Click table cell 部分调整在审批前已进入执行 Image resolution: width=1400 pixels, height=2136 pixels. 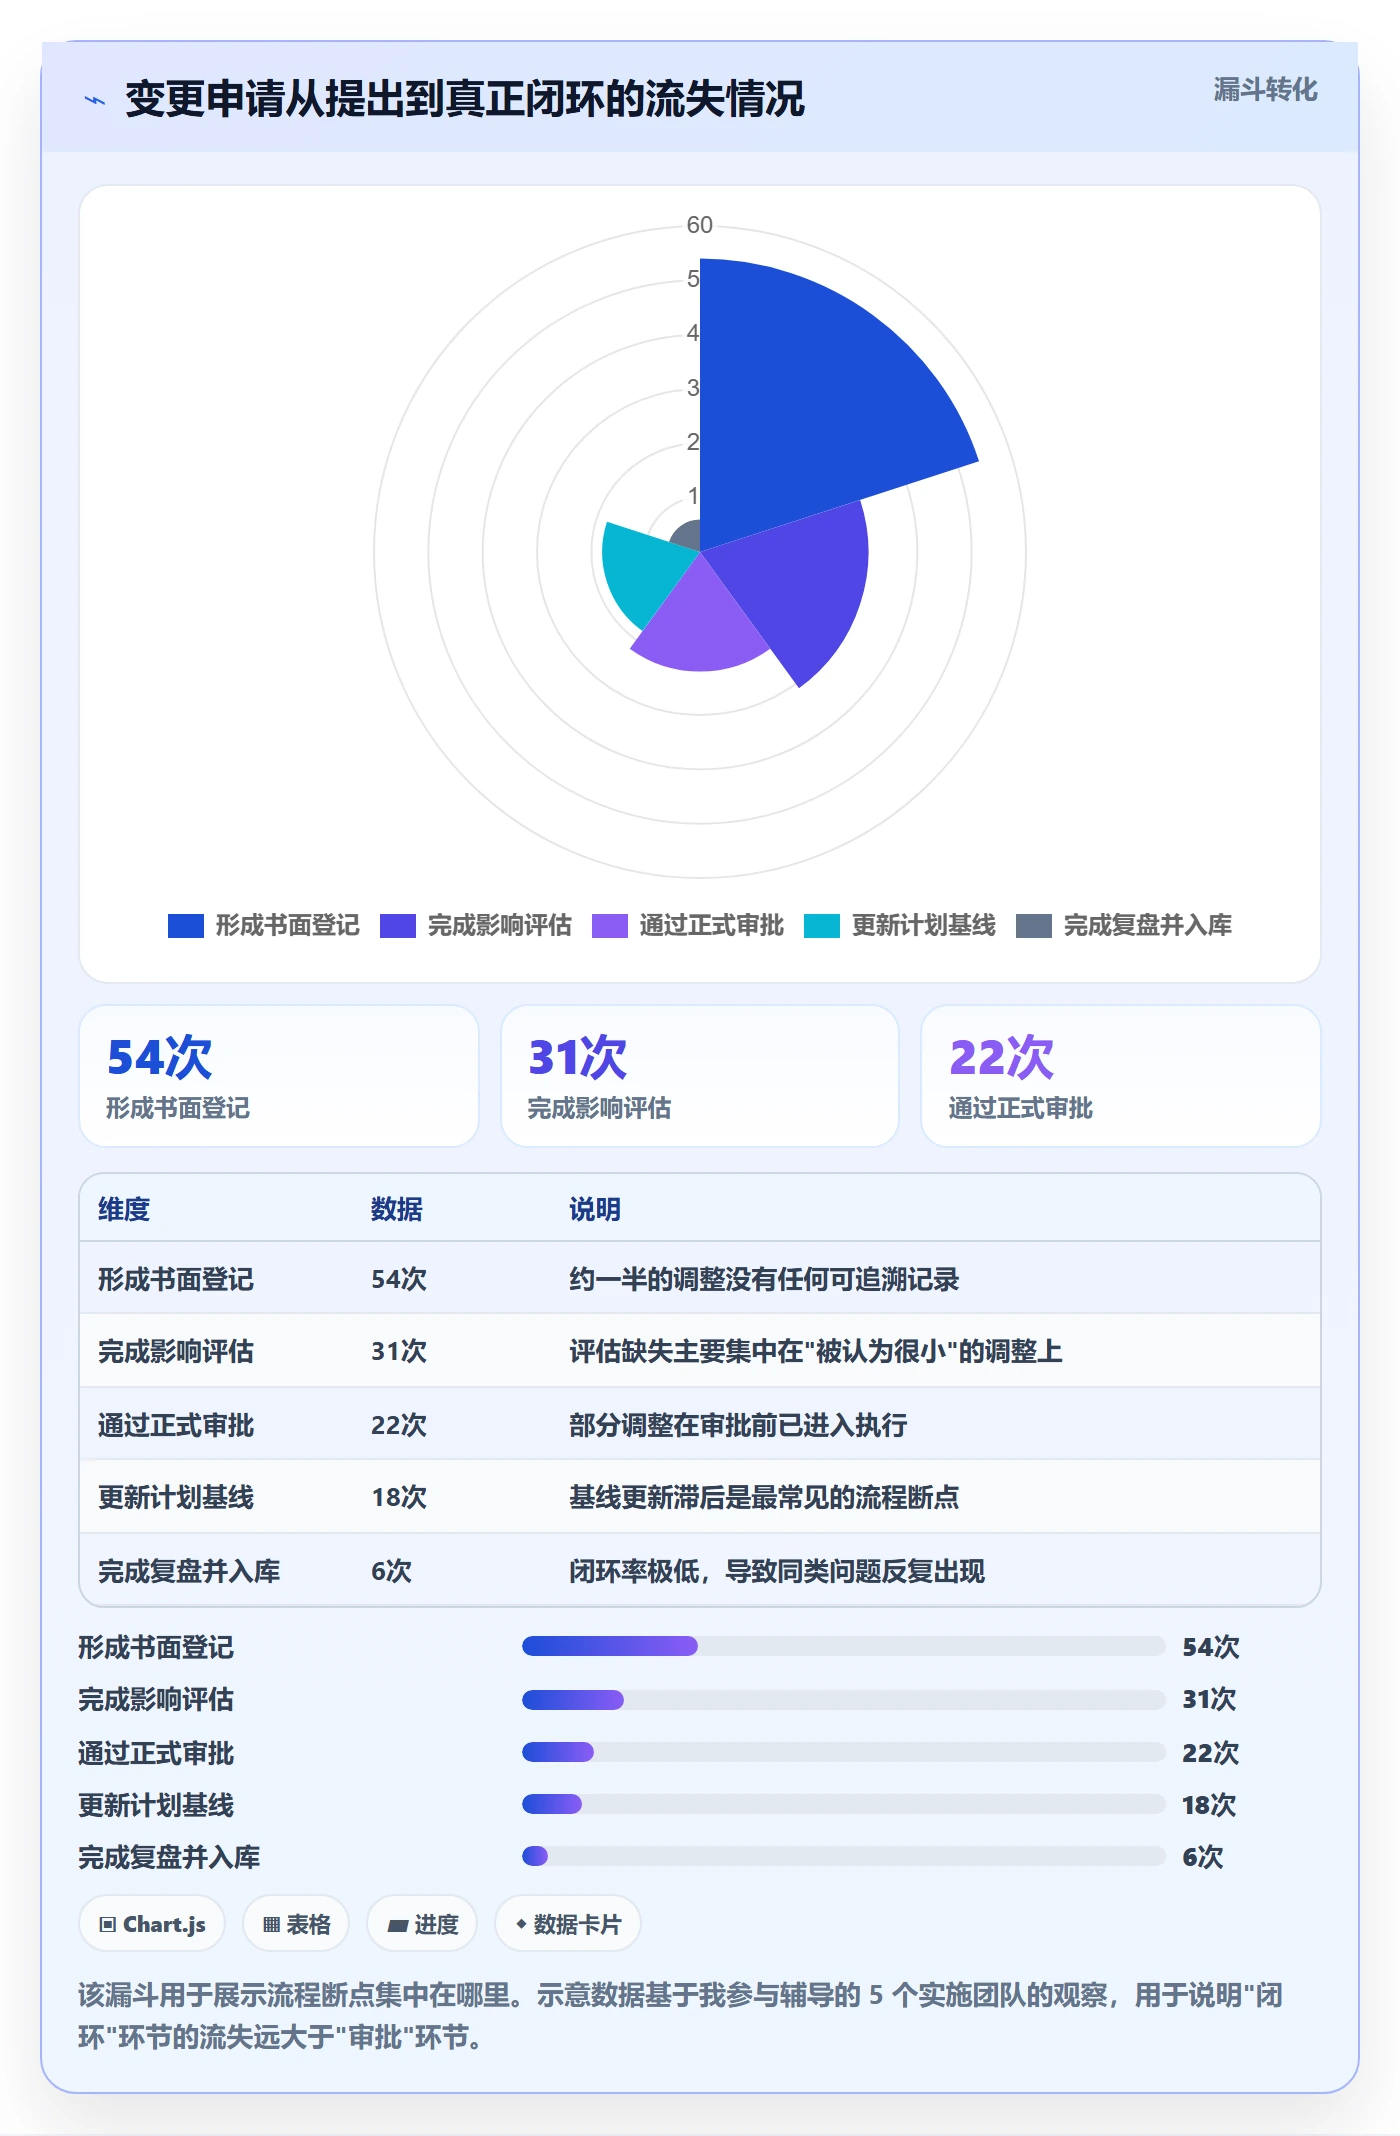point(738,1425)
